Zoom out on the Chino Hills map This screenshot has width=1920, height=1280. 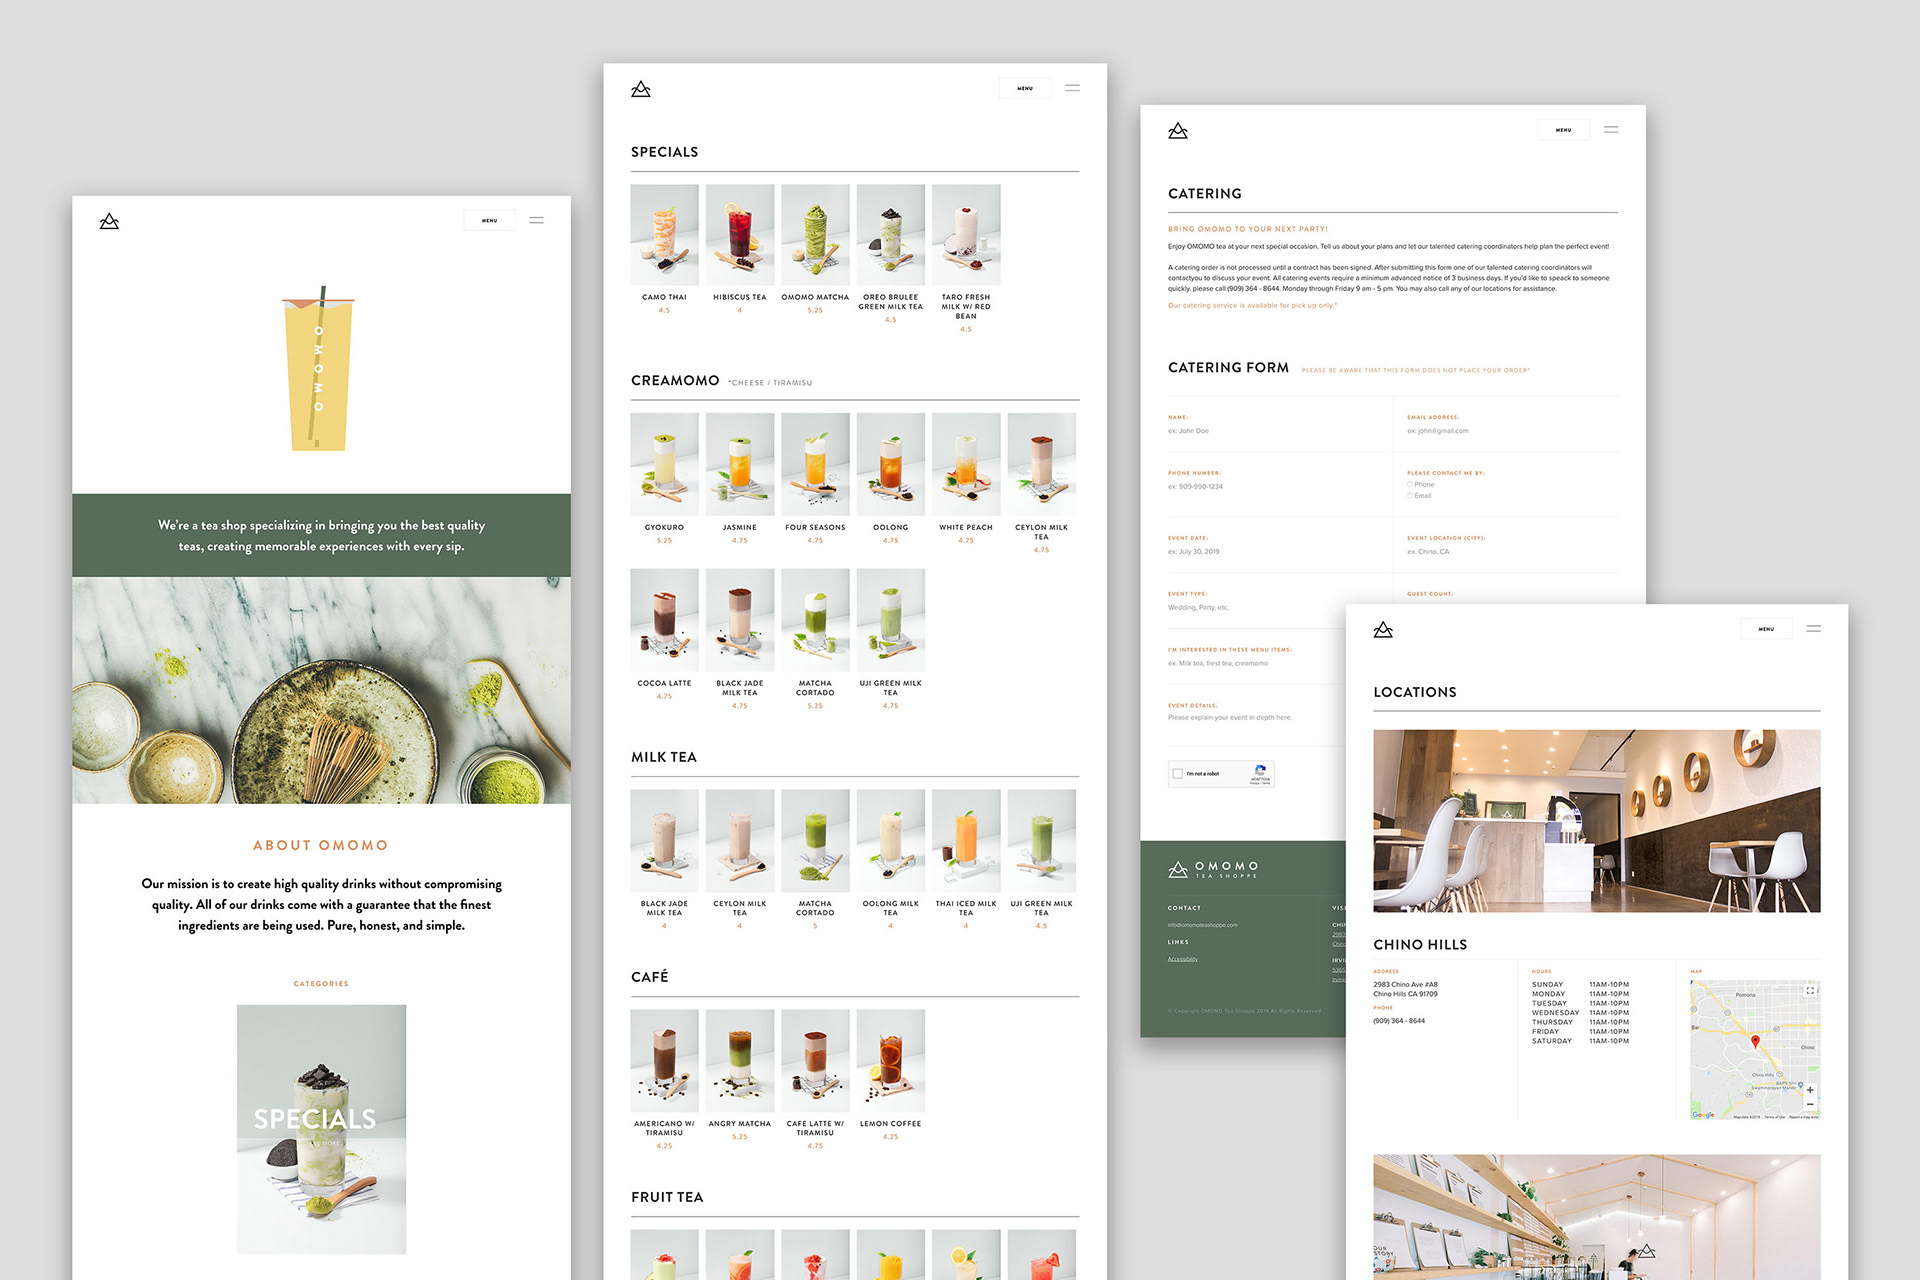1809,1105
